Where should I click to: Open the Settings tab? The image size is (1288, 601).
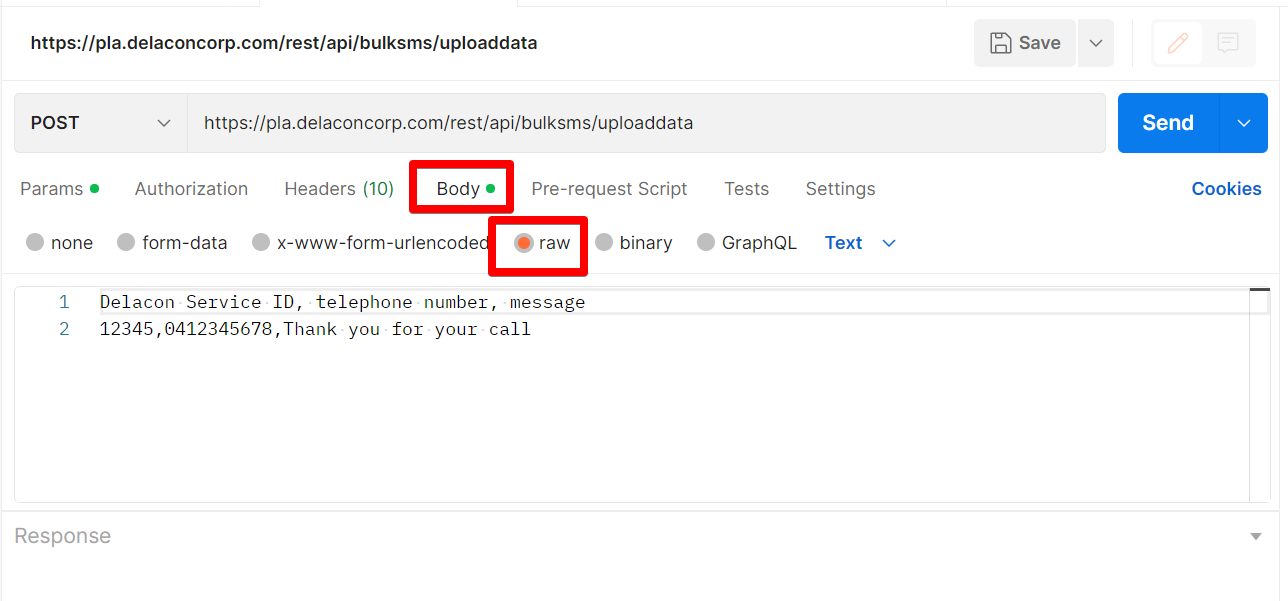(x=840, y=189)
